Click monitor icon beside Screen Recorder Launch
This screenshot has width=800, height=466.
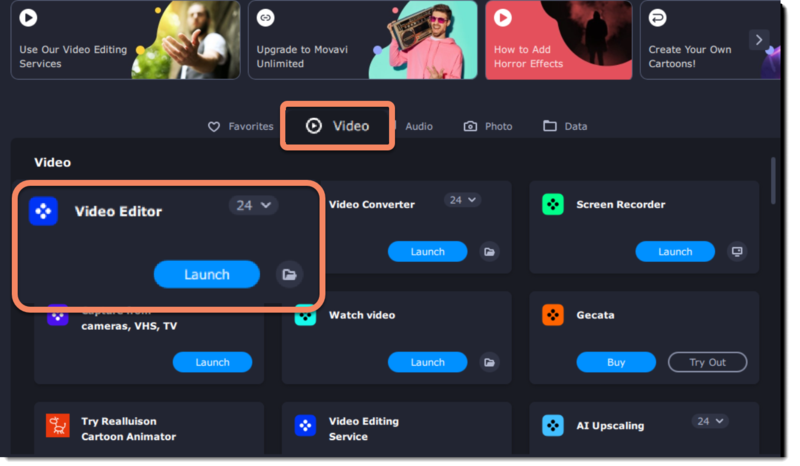pos(737,252)
